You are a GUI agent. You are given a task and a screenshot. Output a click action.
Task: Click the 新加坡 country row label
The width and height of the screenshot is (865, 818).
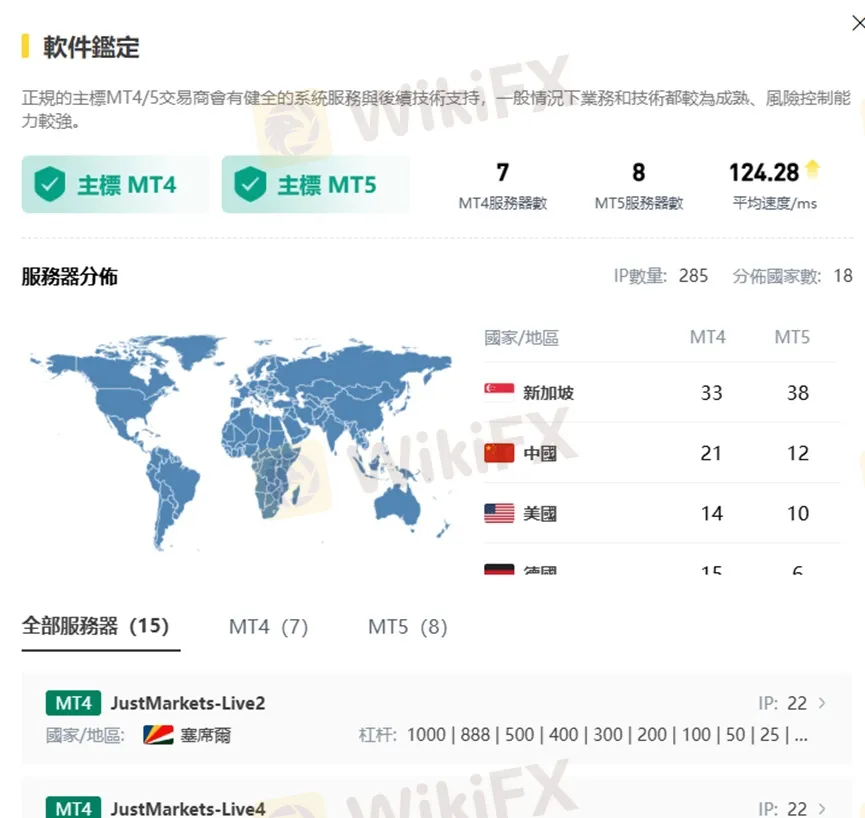pos(548,393)
